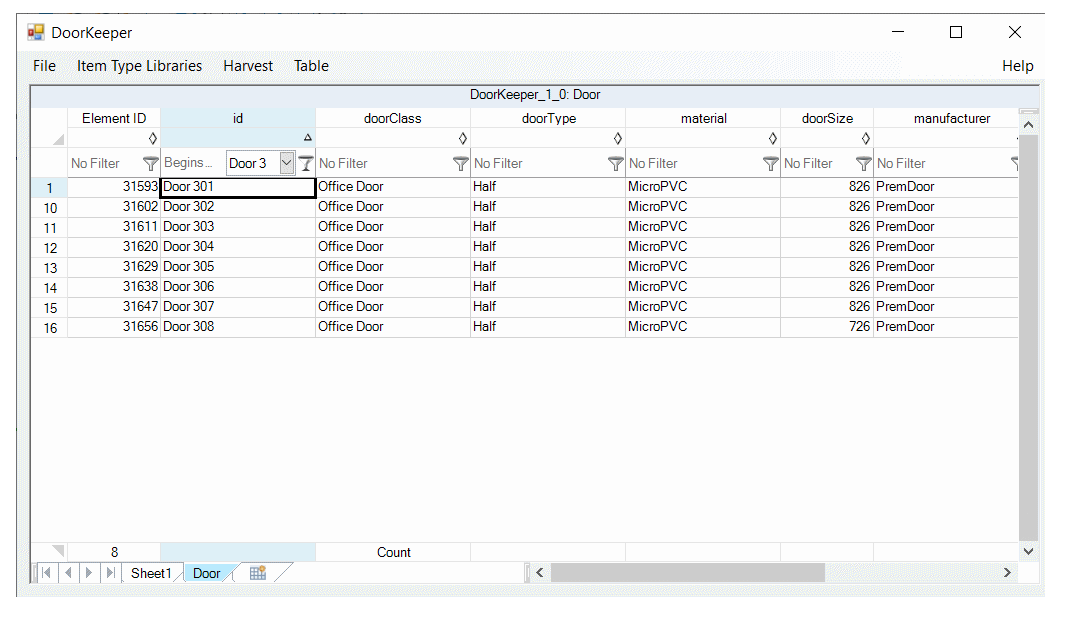This screenshot has height=617, width=1065.
Task: Expand the Door 3 filter value dropdown
Action: coord(287,162)
